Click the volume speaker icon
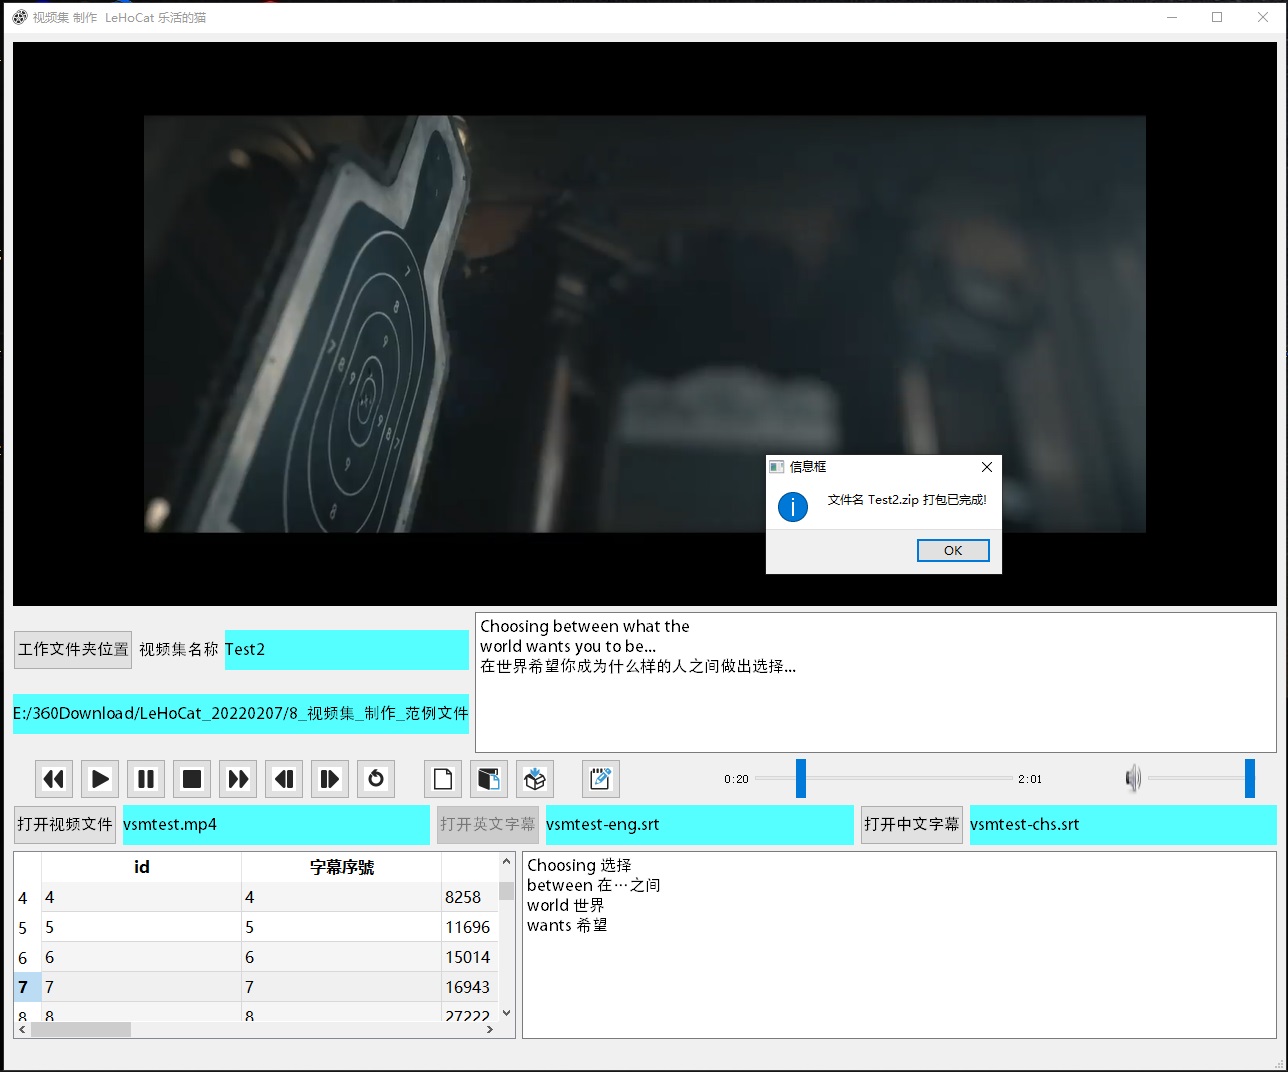The image size is (1288, 1072). pyautogui.click(x=1133, y=778)
